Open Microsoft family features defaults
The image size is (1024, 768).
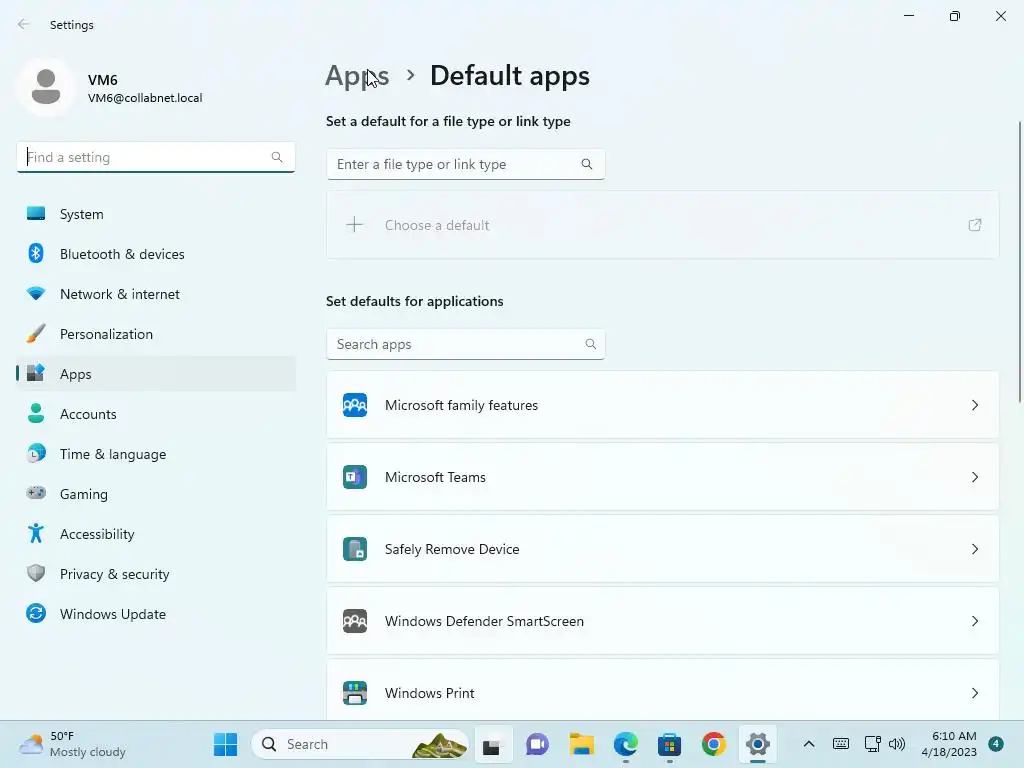pos(662,405)
